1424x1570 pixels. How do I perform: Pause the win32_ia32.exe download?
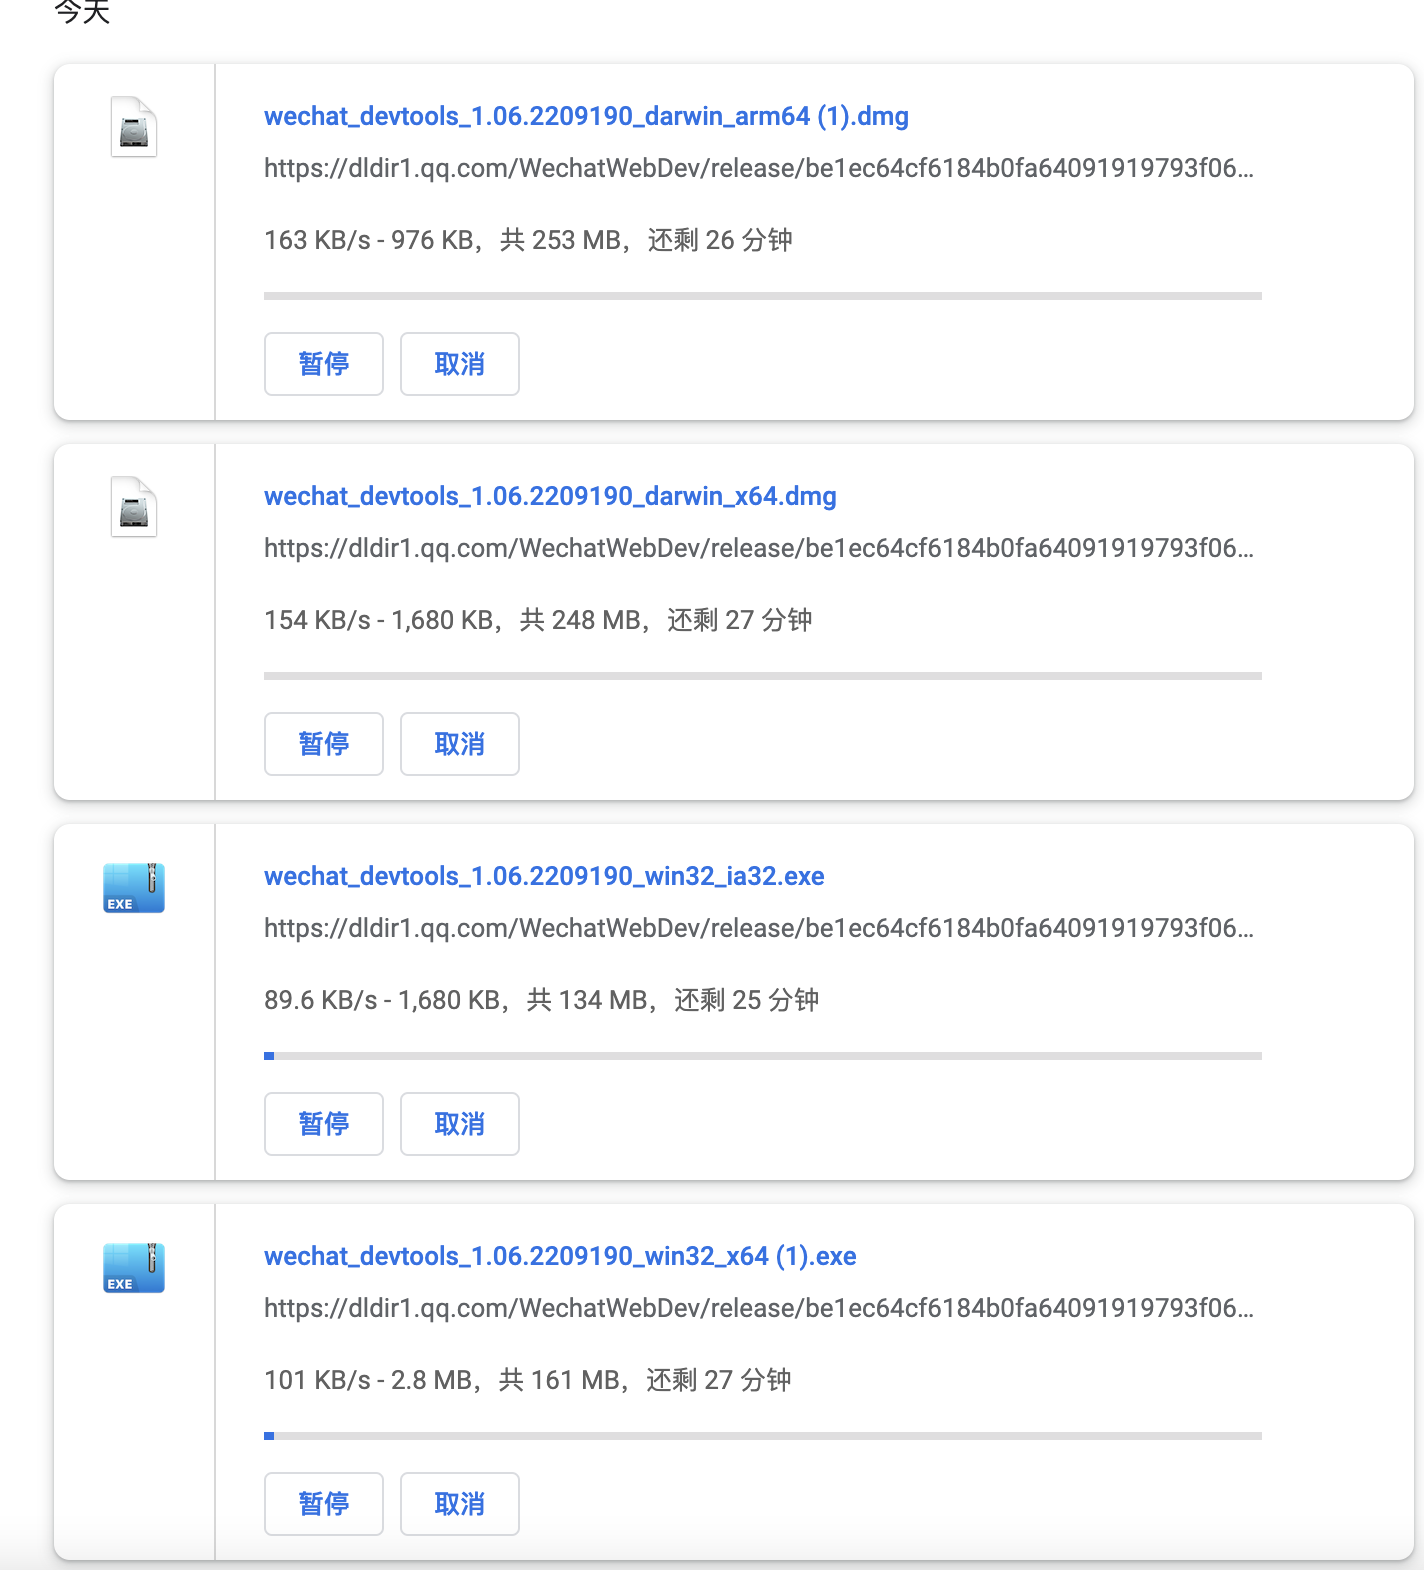[324, 1124]
